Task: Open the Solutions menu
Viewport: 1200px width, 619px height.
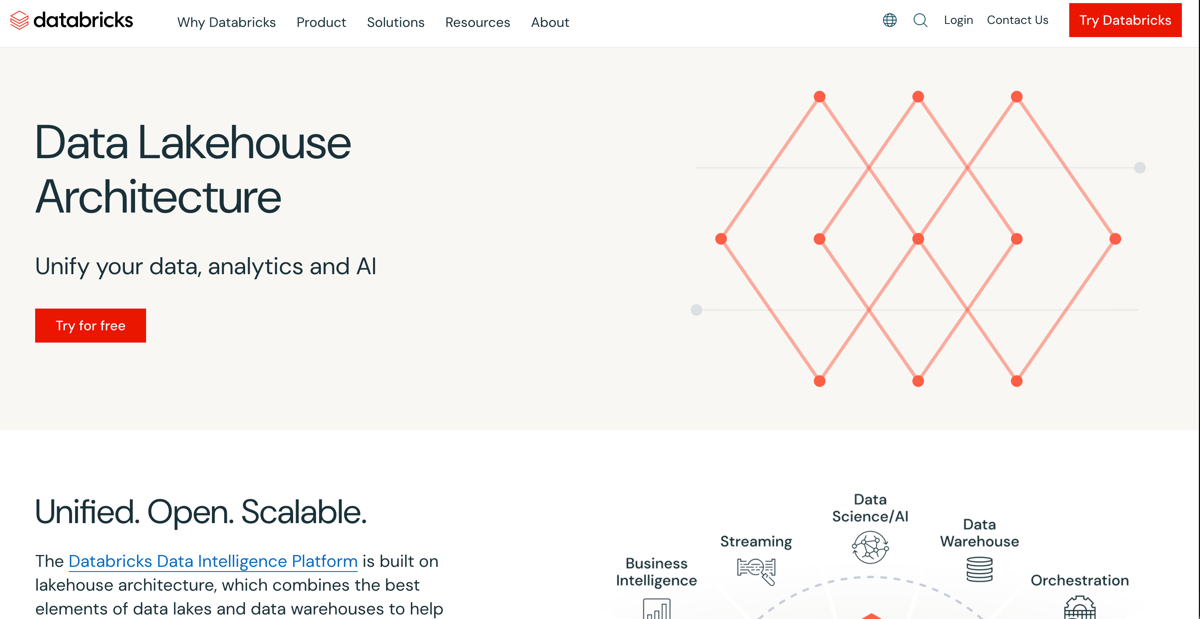Action: point(396,22)
